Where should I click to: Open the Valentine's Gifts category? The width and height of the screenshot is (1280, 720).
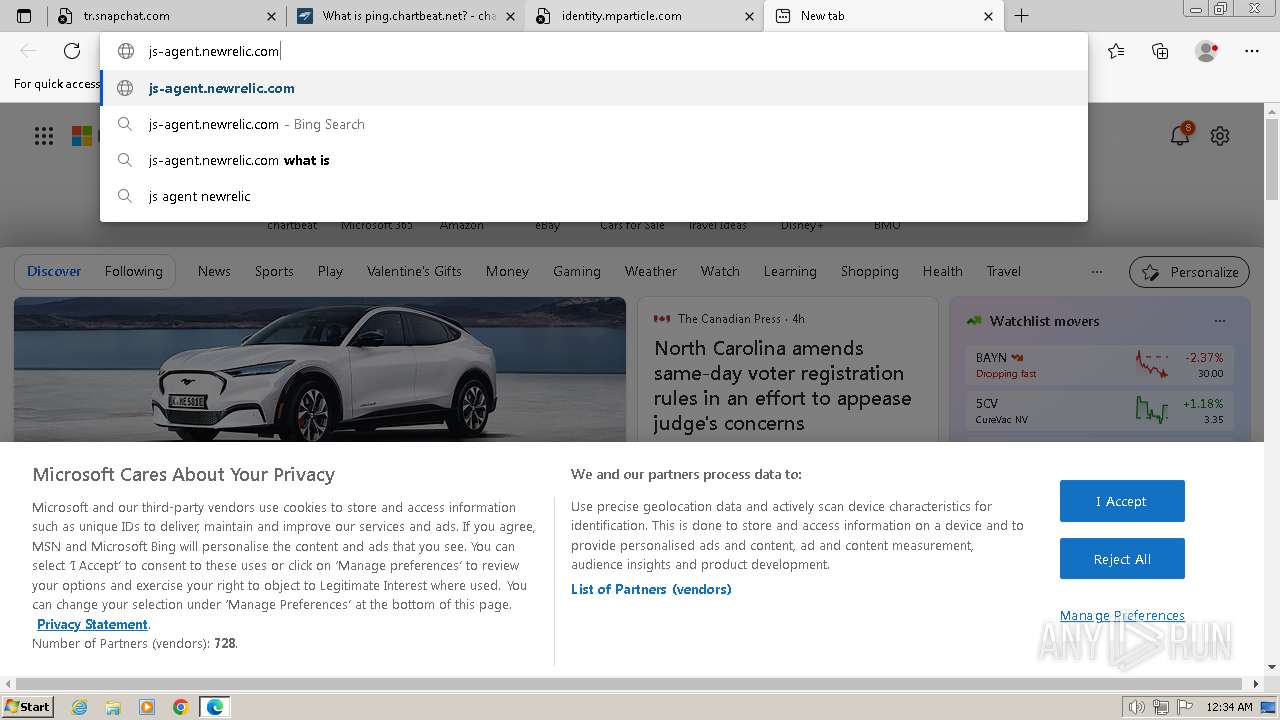414,271
